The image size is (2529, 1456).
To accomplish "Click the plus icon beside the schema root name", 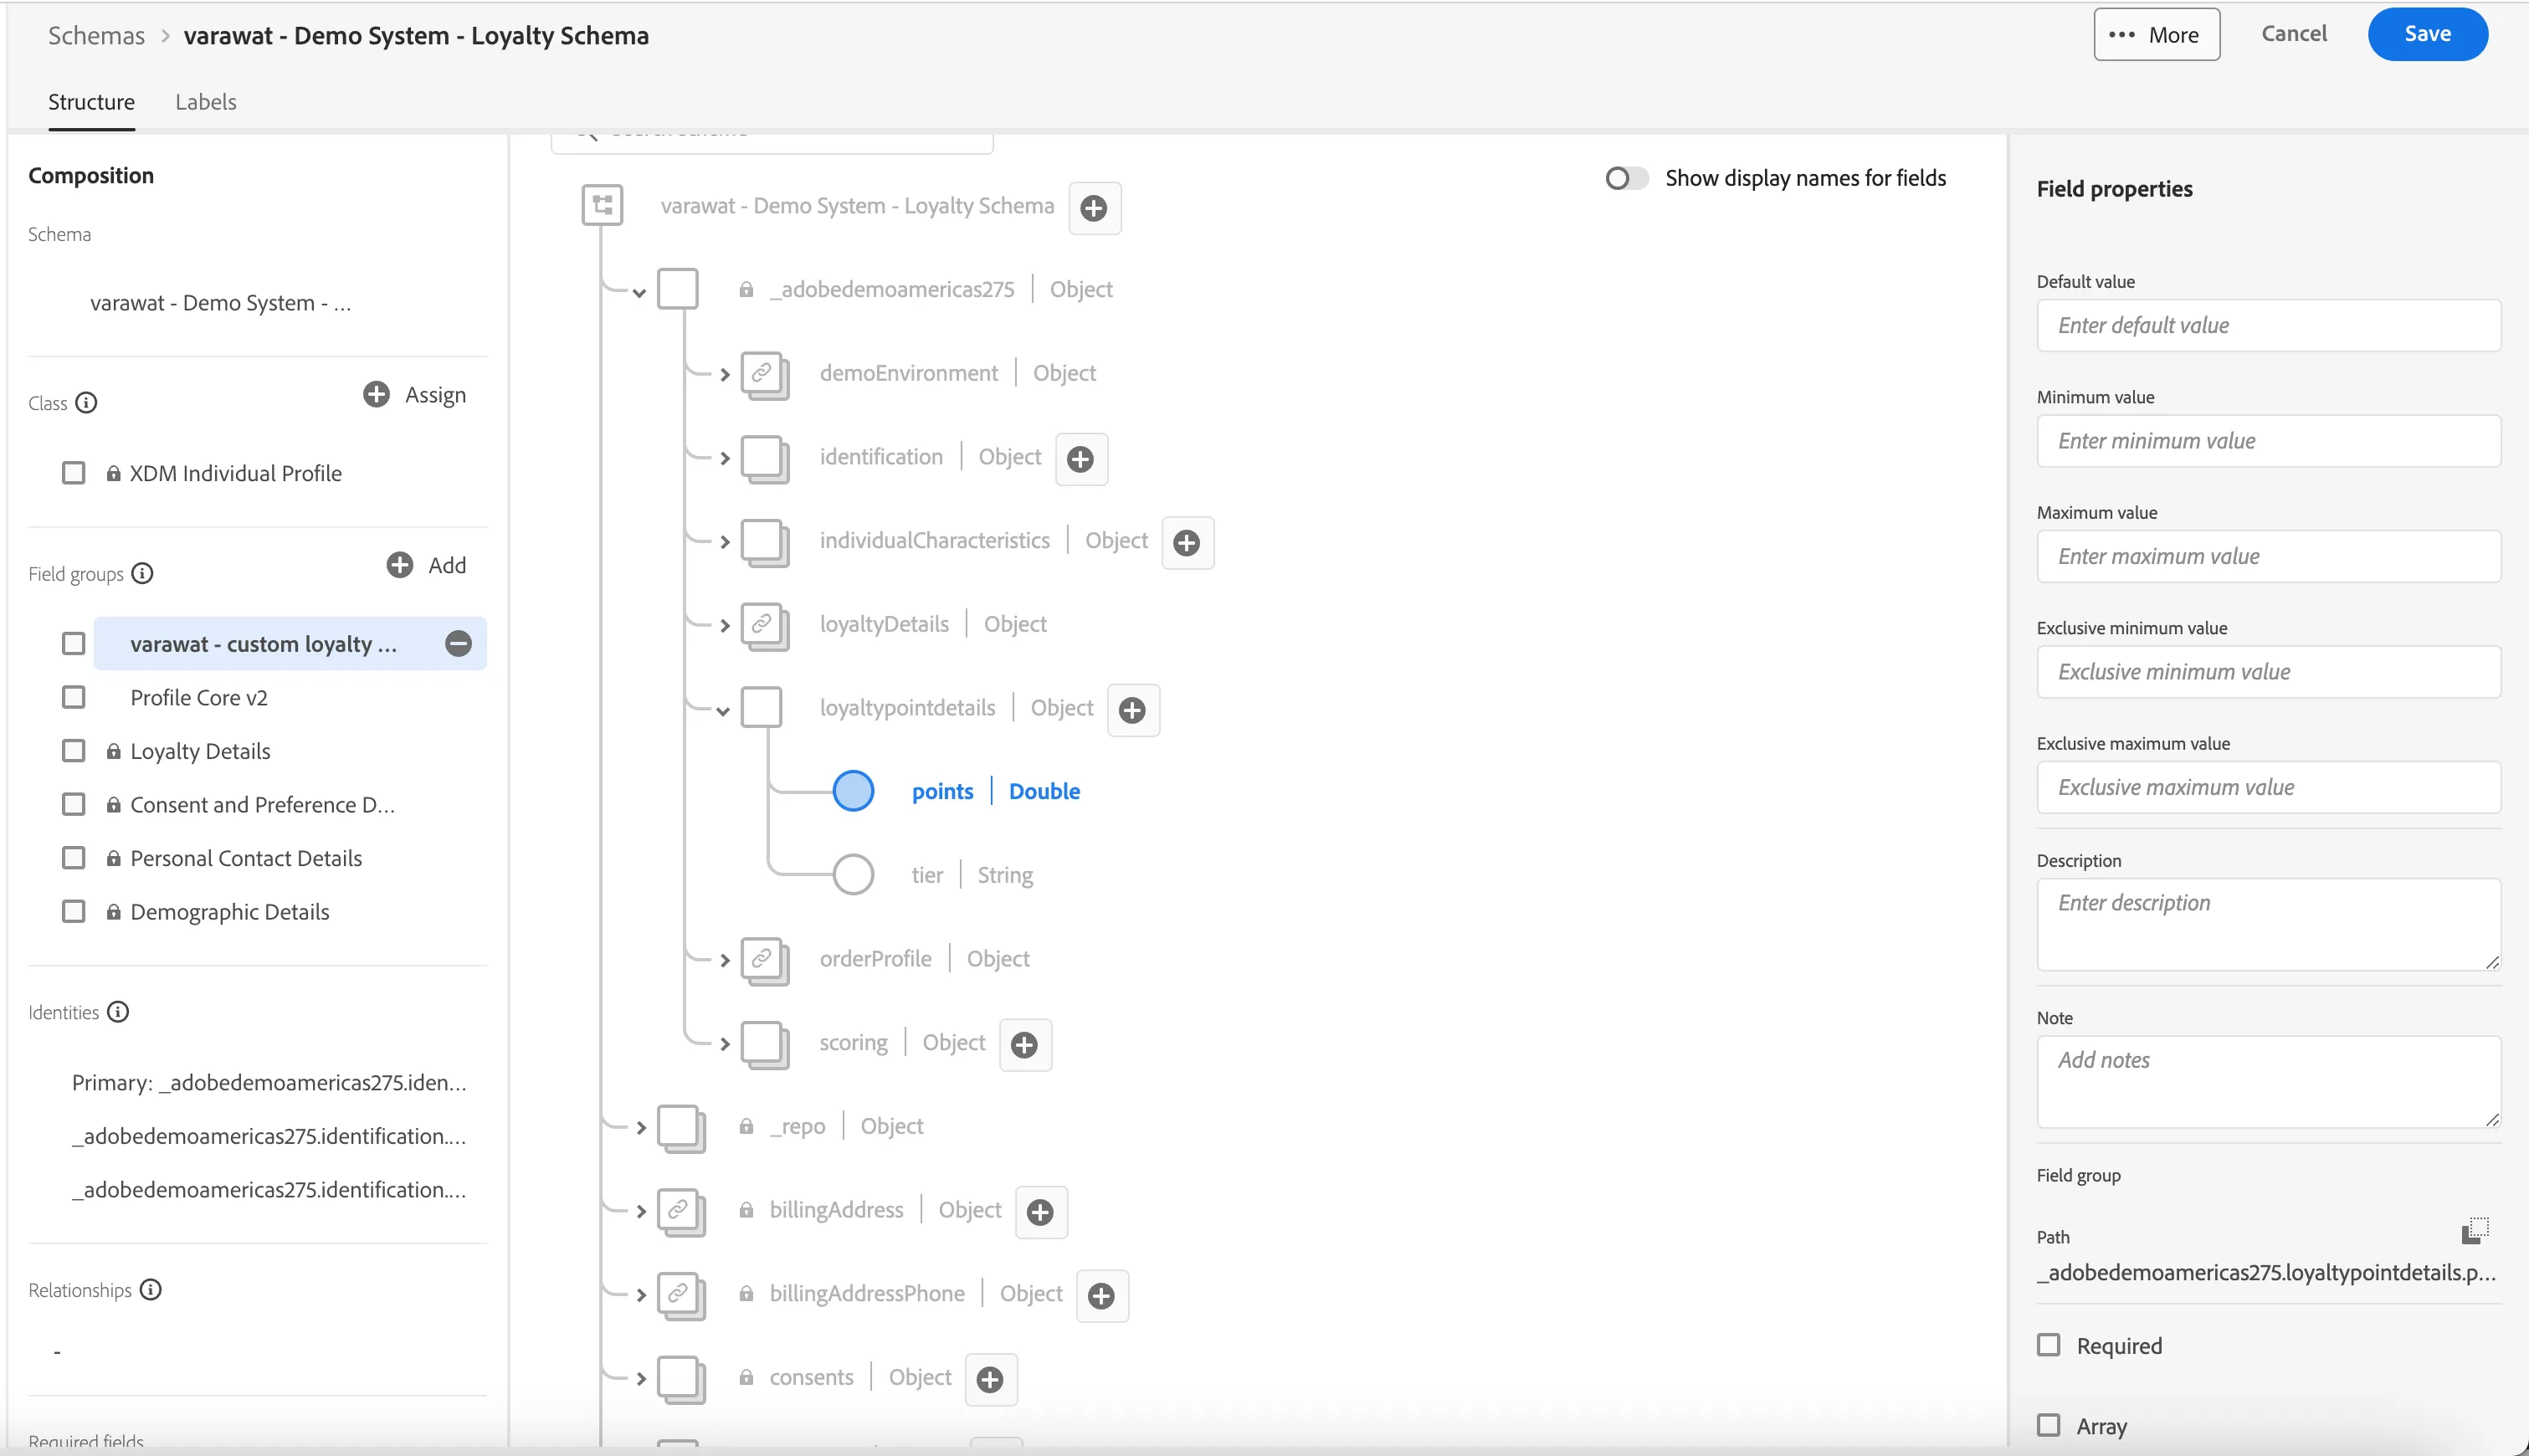I will pyautogui.click(x=1094, y=208).
